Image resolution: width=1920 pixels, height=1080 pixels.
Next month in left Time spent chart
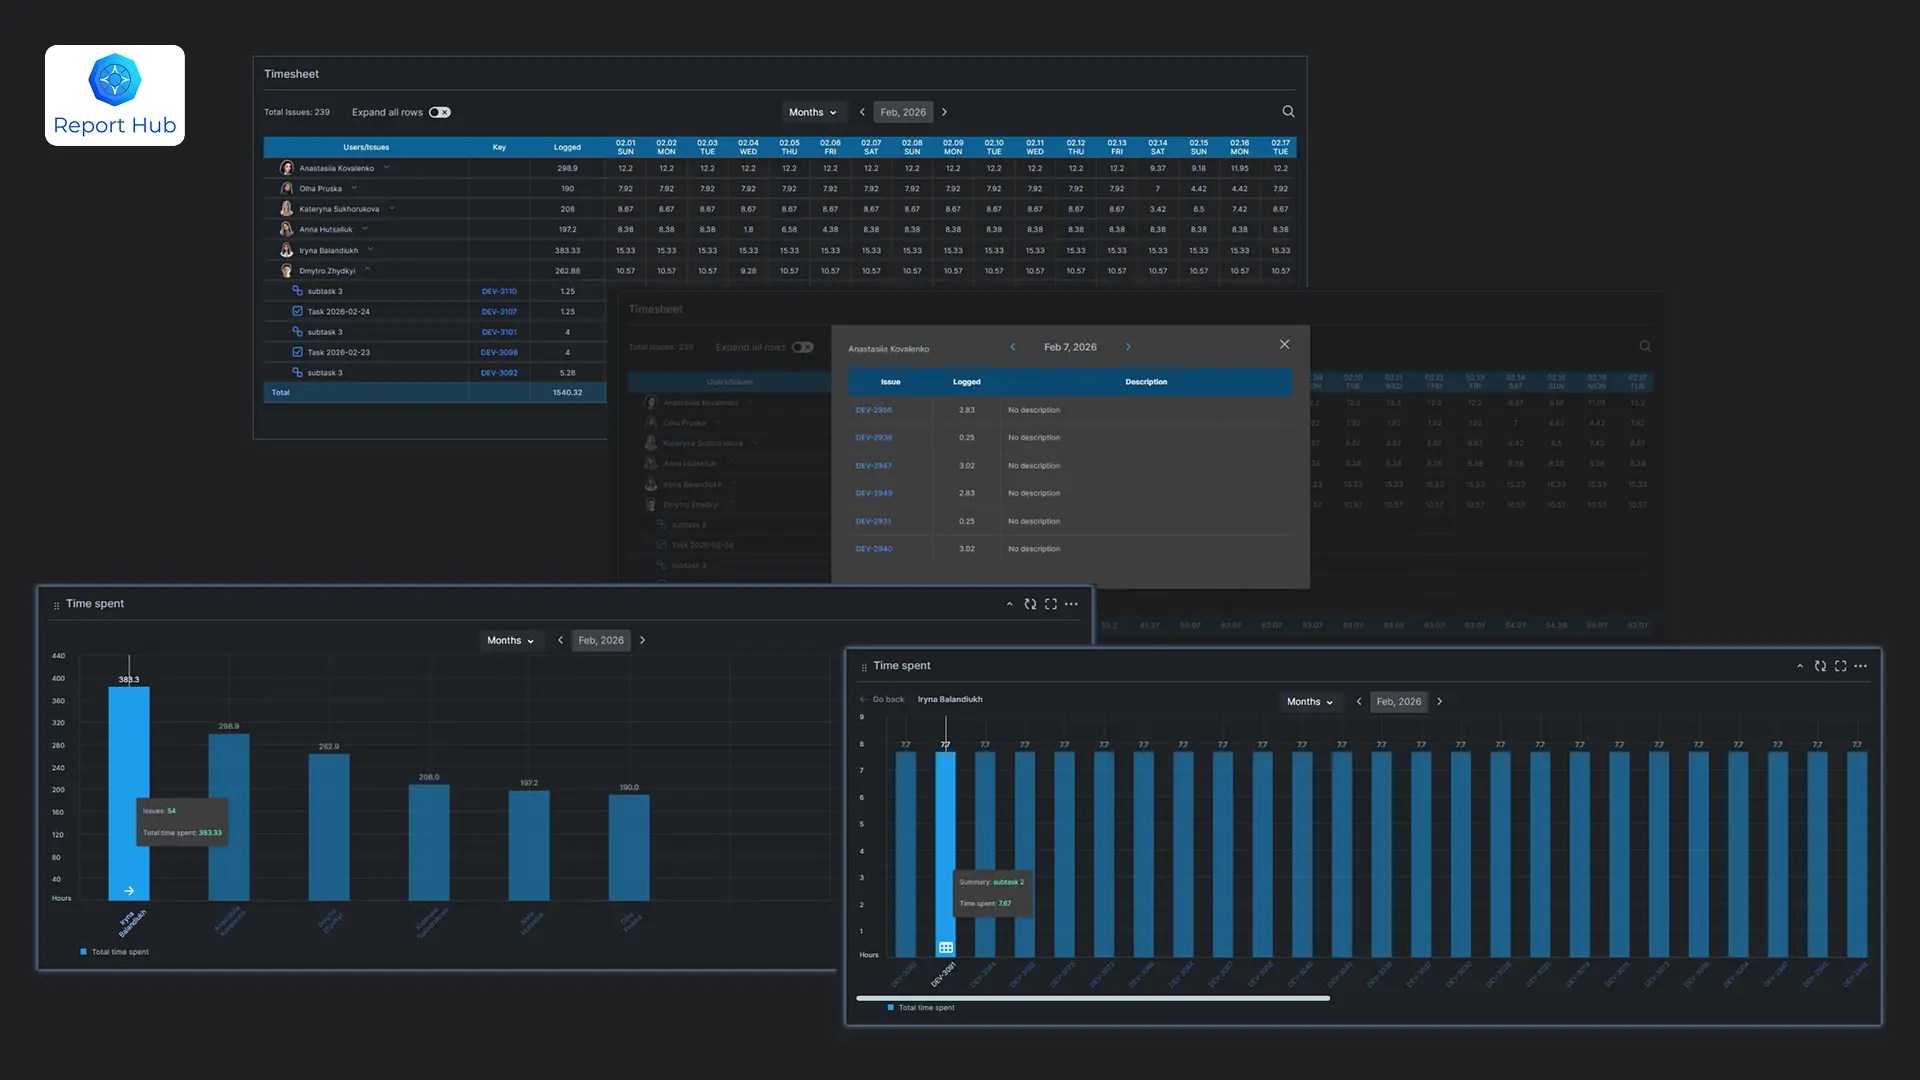click(642, 640)
